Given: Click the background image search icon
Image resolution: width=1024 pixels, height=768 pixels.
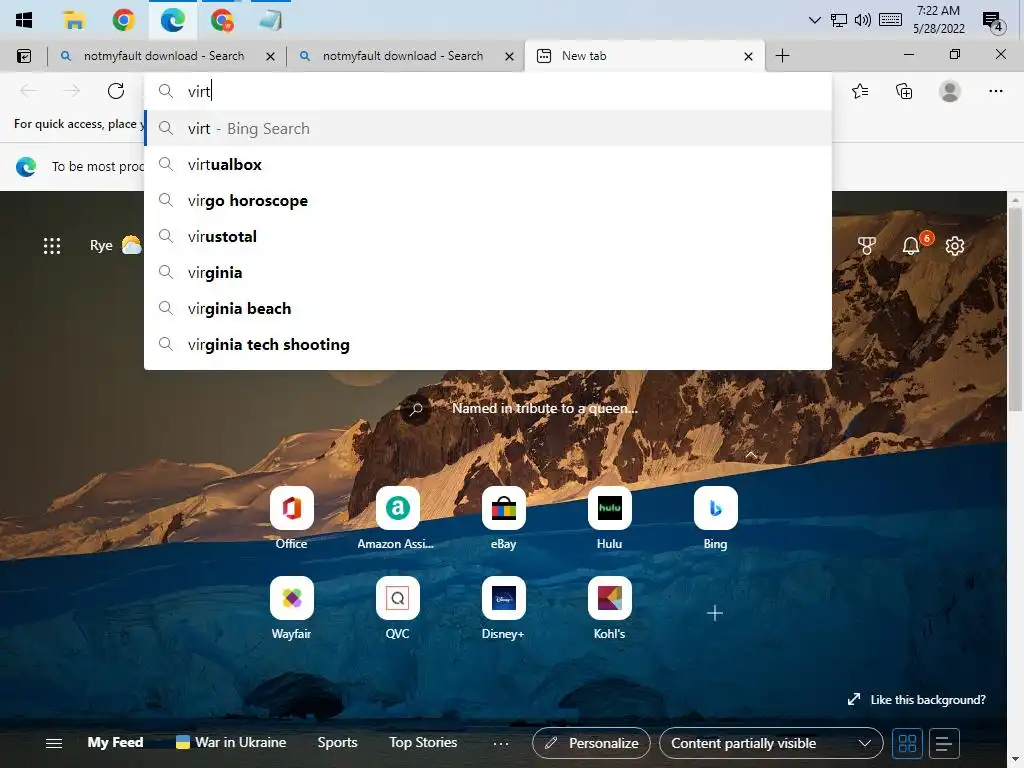Looking at the screenshot, I should tap(415, 409).
